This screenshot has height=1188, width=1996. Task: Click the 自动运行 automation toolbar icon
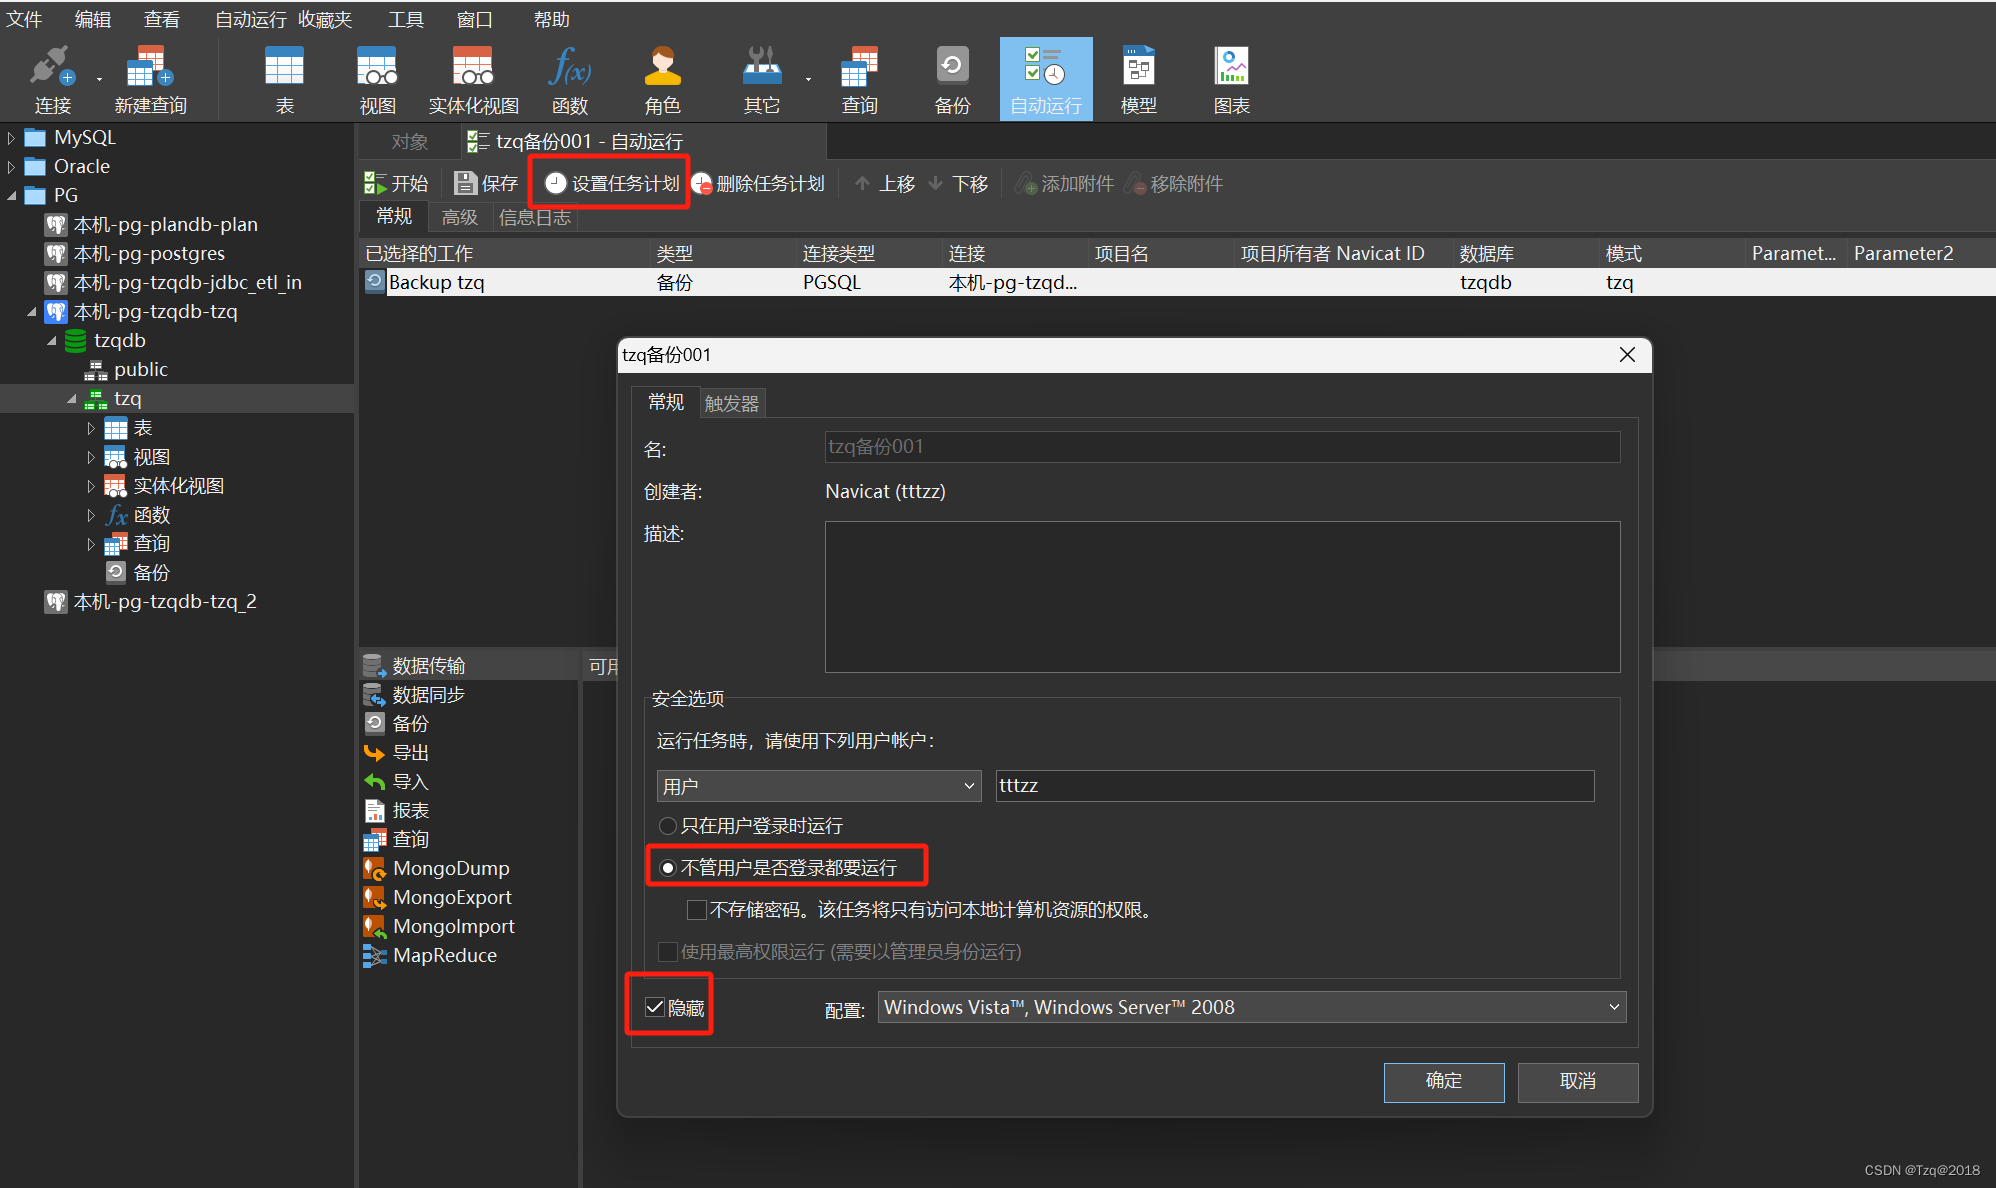[x=1046, y=80]
